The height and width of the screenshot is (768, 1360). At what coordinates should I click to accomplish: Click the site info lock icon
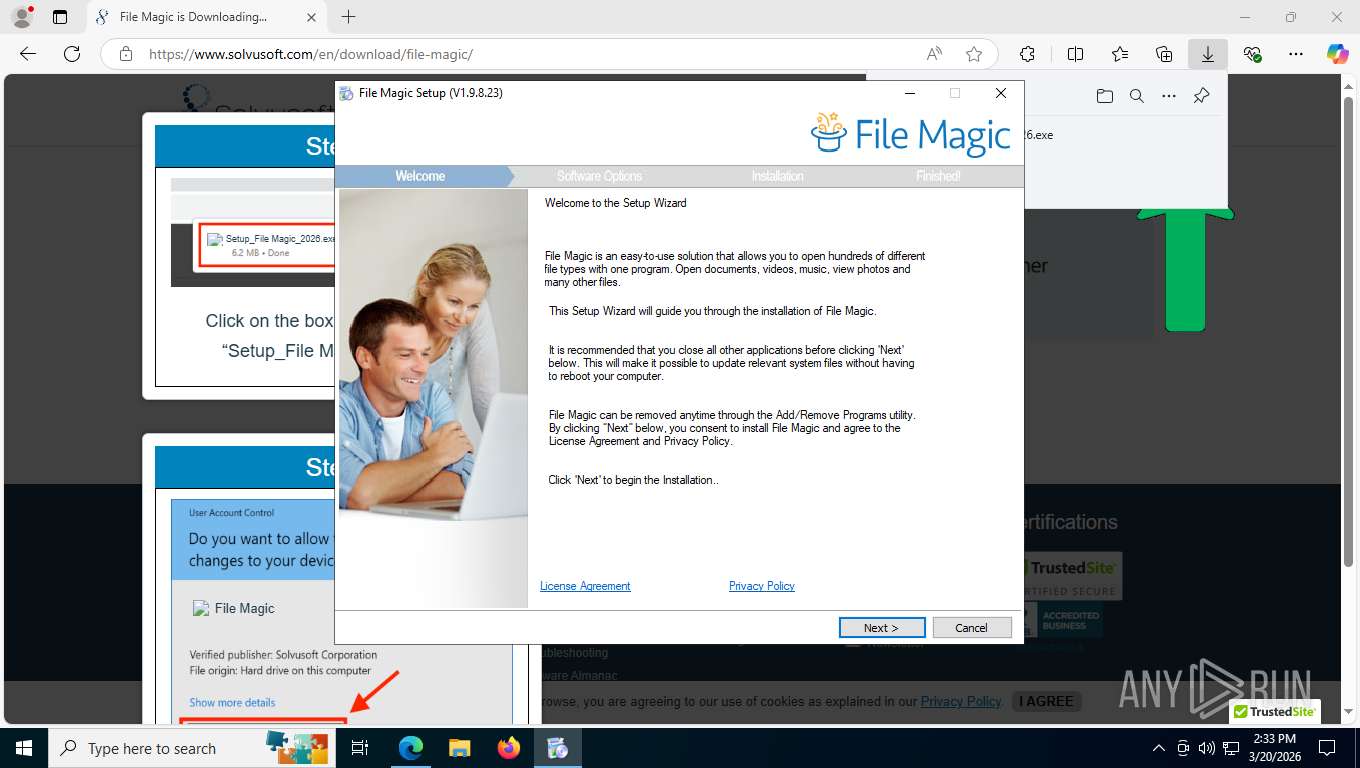click(125, 54)
